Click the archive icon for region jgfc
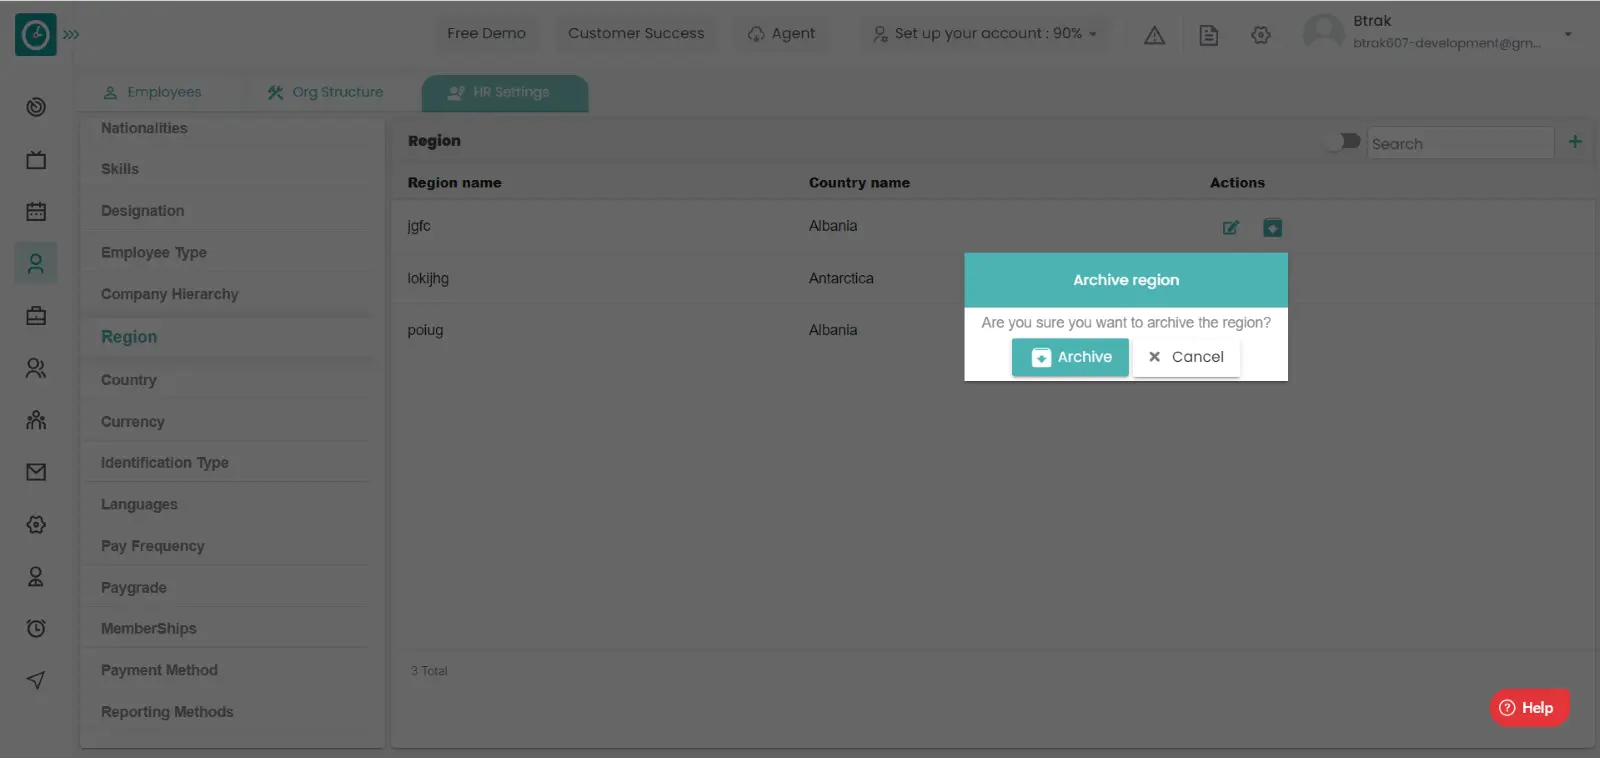 [1272, 228]
